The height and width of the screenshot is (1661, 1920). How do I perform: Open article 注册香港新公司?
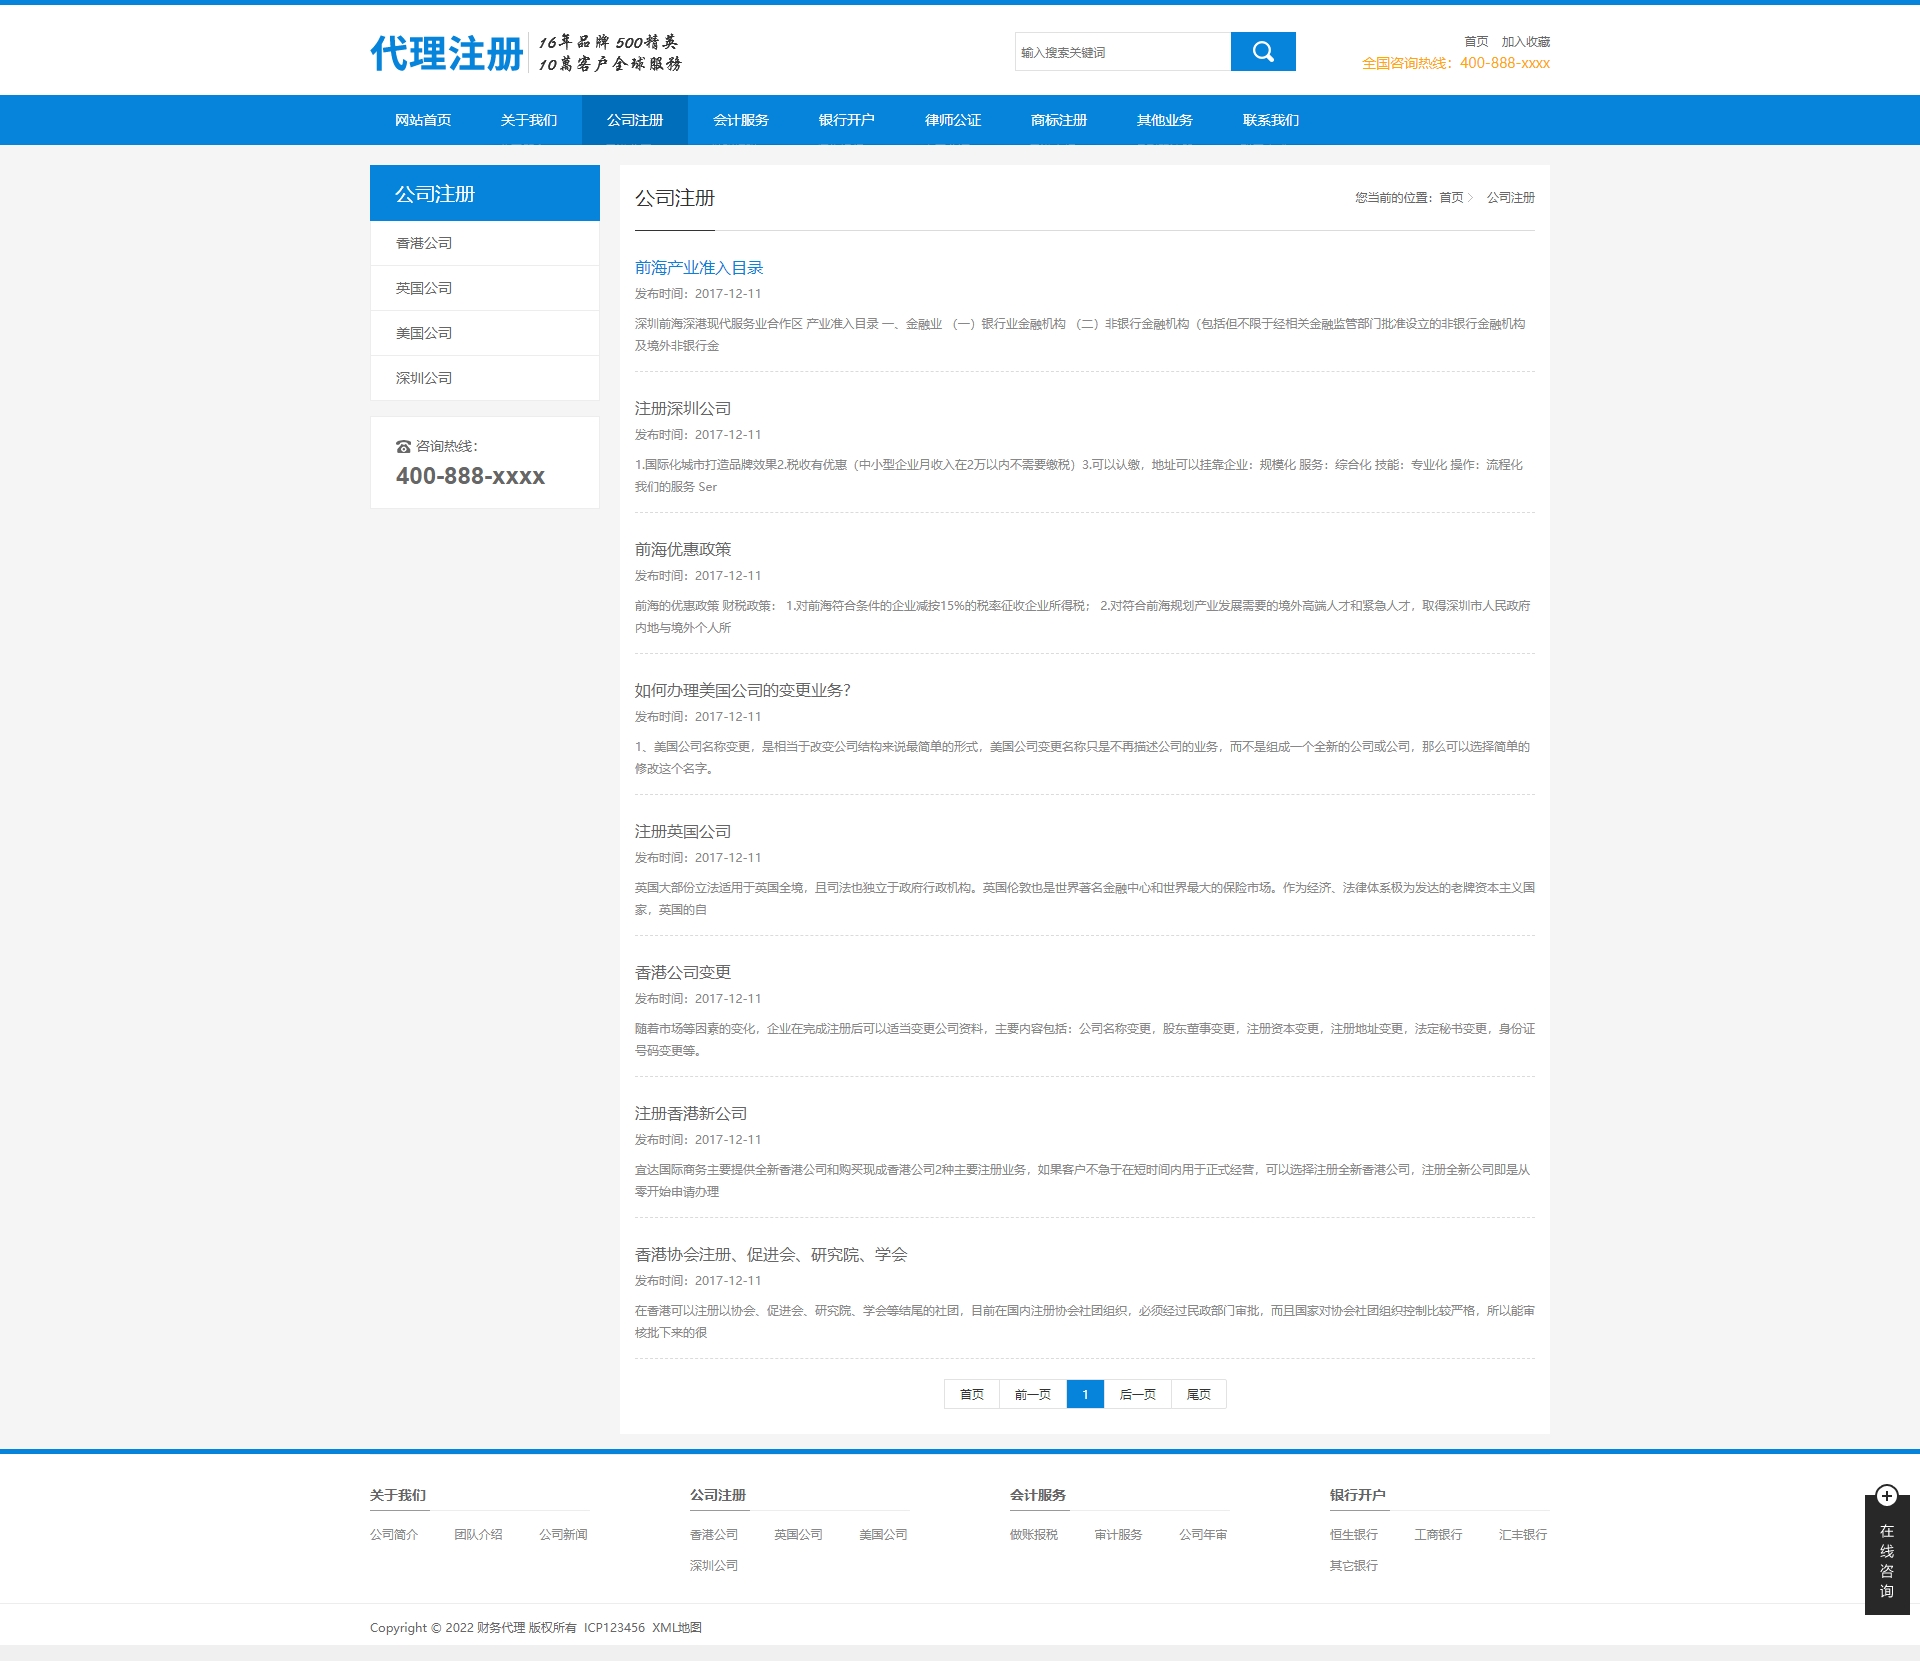coord(691,1114)
